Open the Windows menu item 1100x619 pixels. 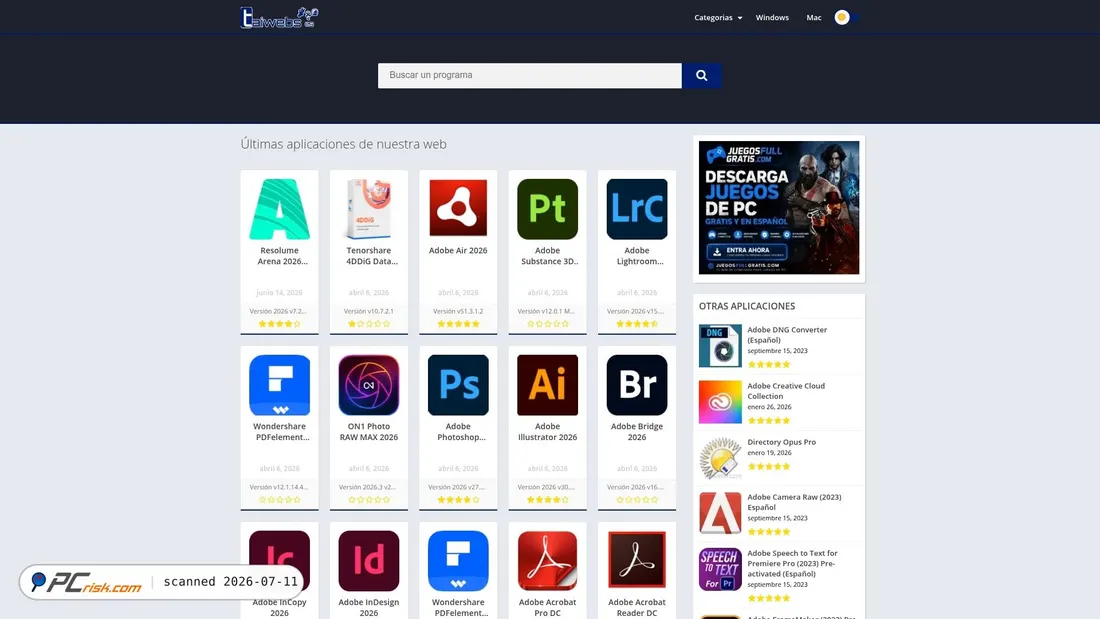[x=772, y=18]
